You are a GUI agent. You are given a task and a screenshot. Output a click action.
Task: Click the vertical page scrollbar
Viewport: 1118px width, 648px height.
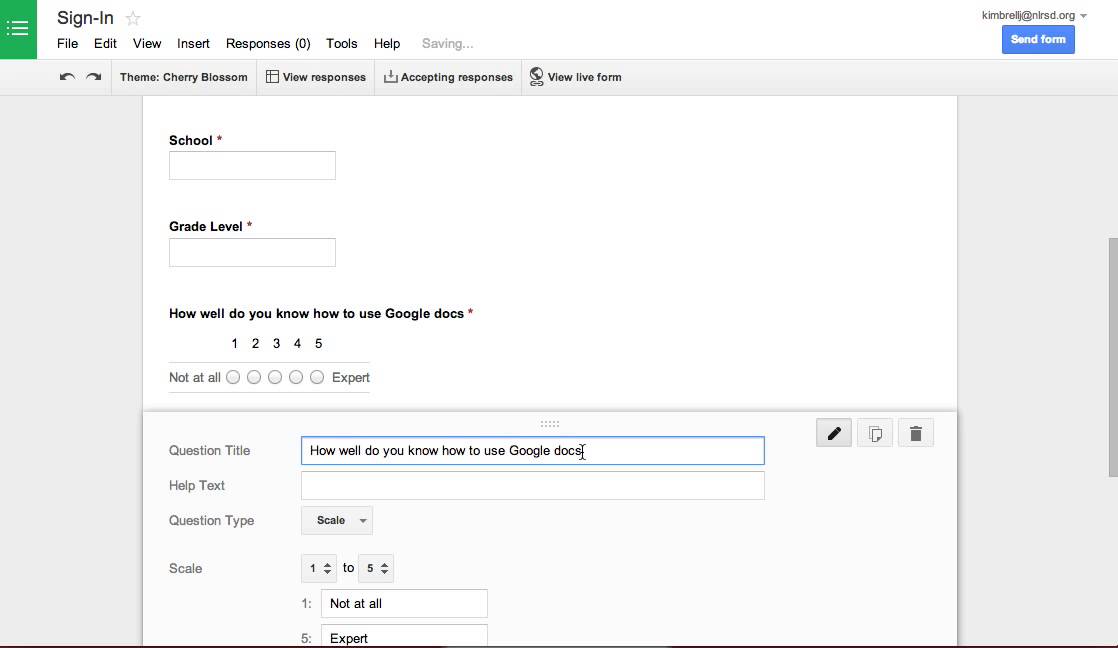coord(1113,356)
